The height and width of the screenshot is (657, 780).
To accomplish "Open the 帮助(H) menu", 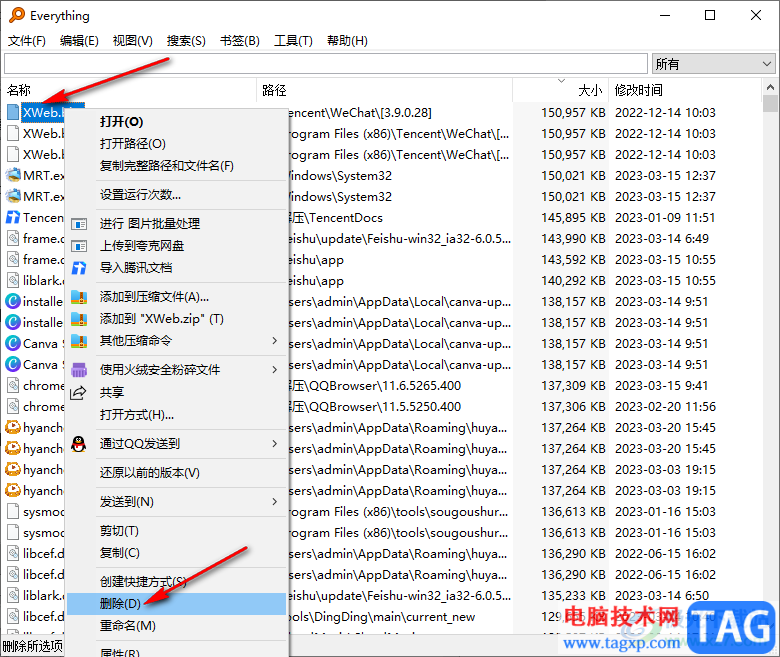I will [x=347, y=41].
